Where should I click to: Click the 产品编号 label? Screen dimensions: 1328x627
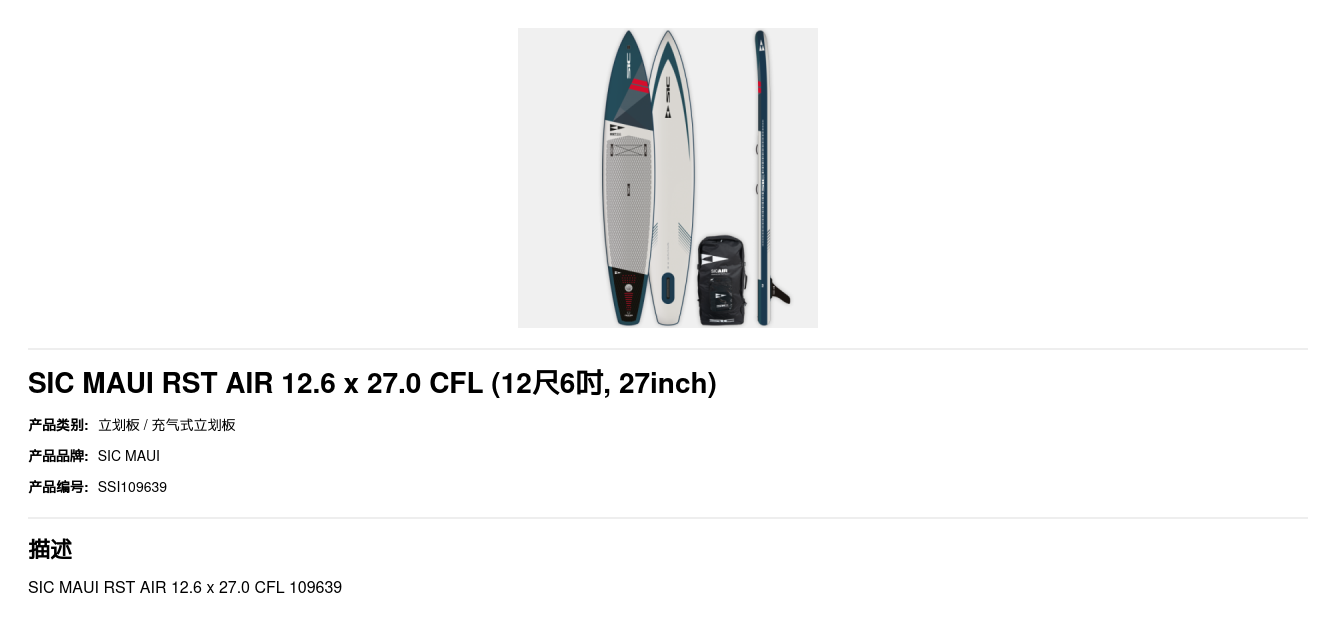[x=58, y=487]
